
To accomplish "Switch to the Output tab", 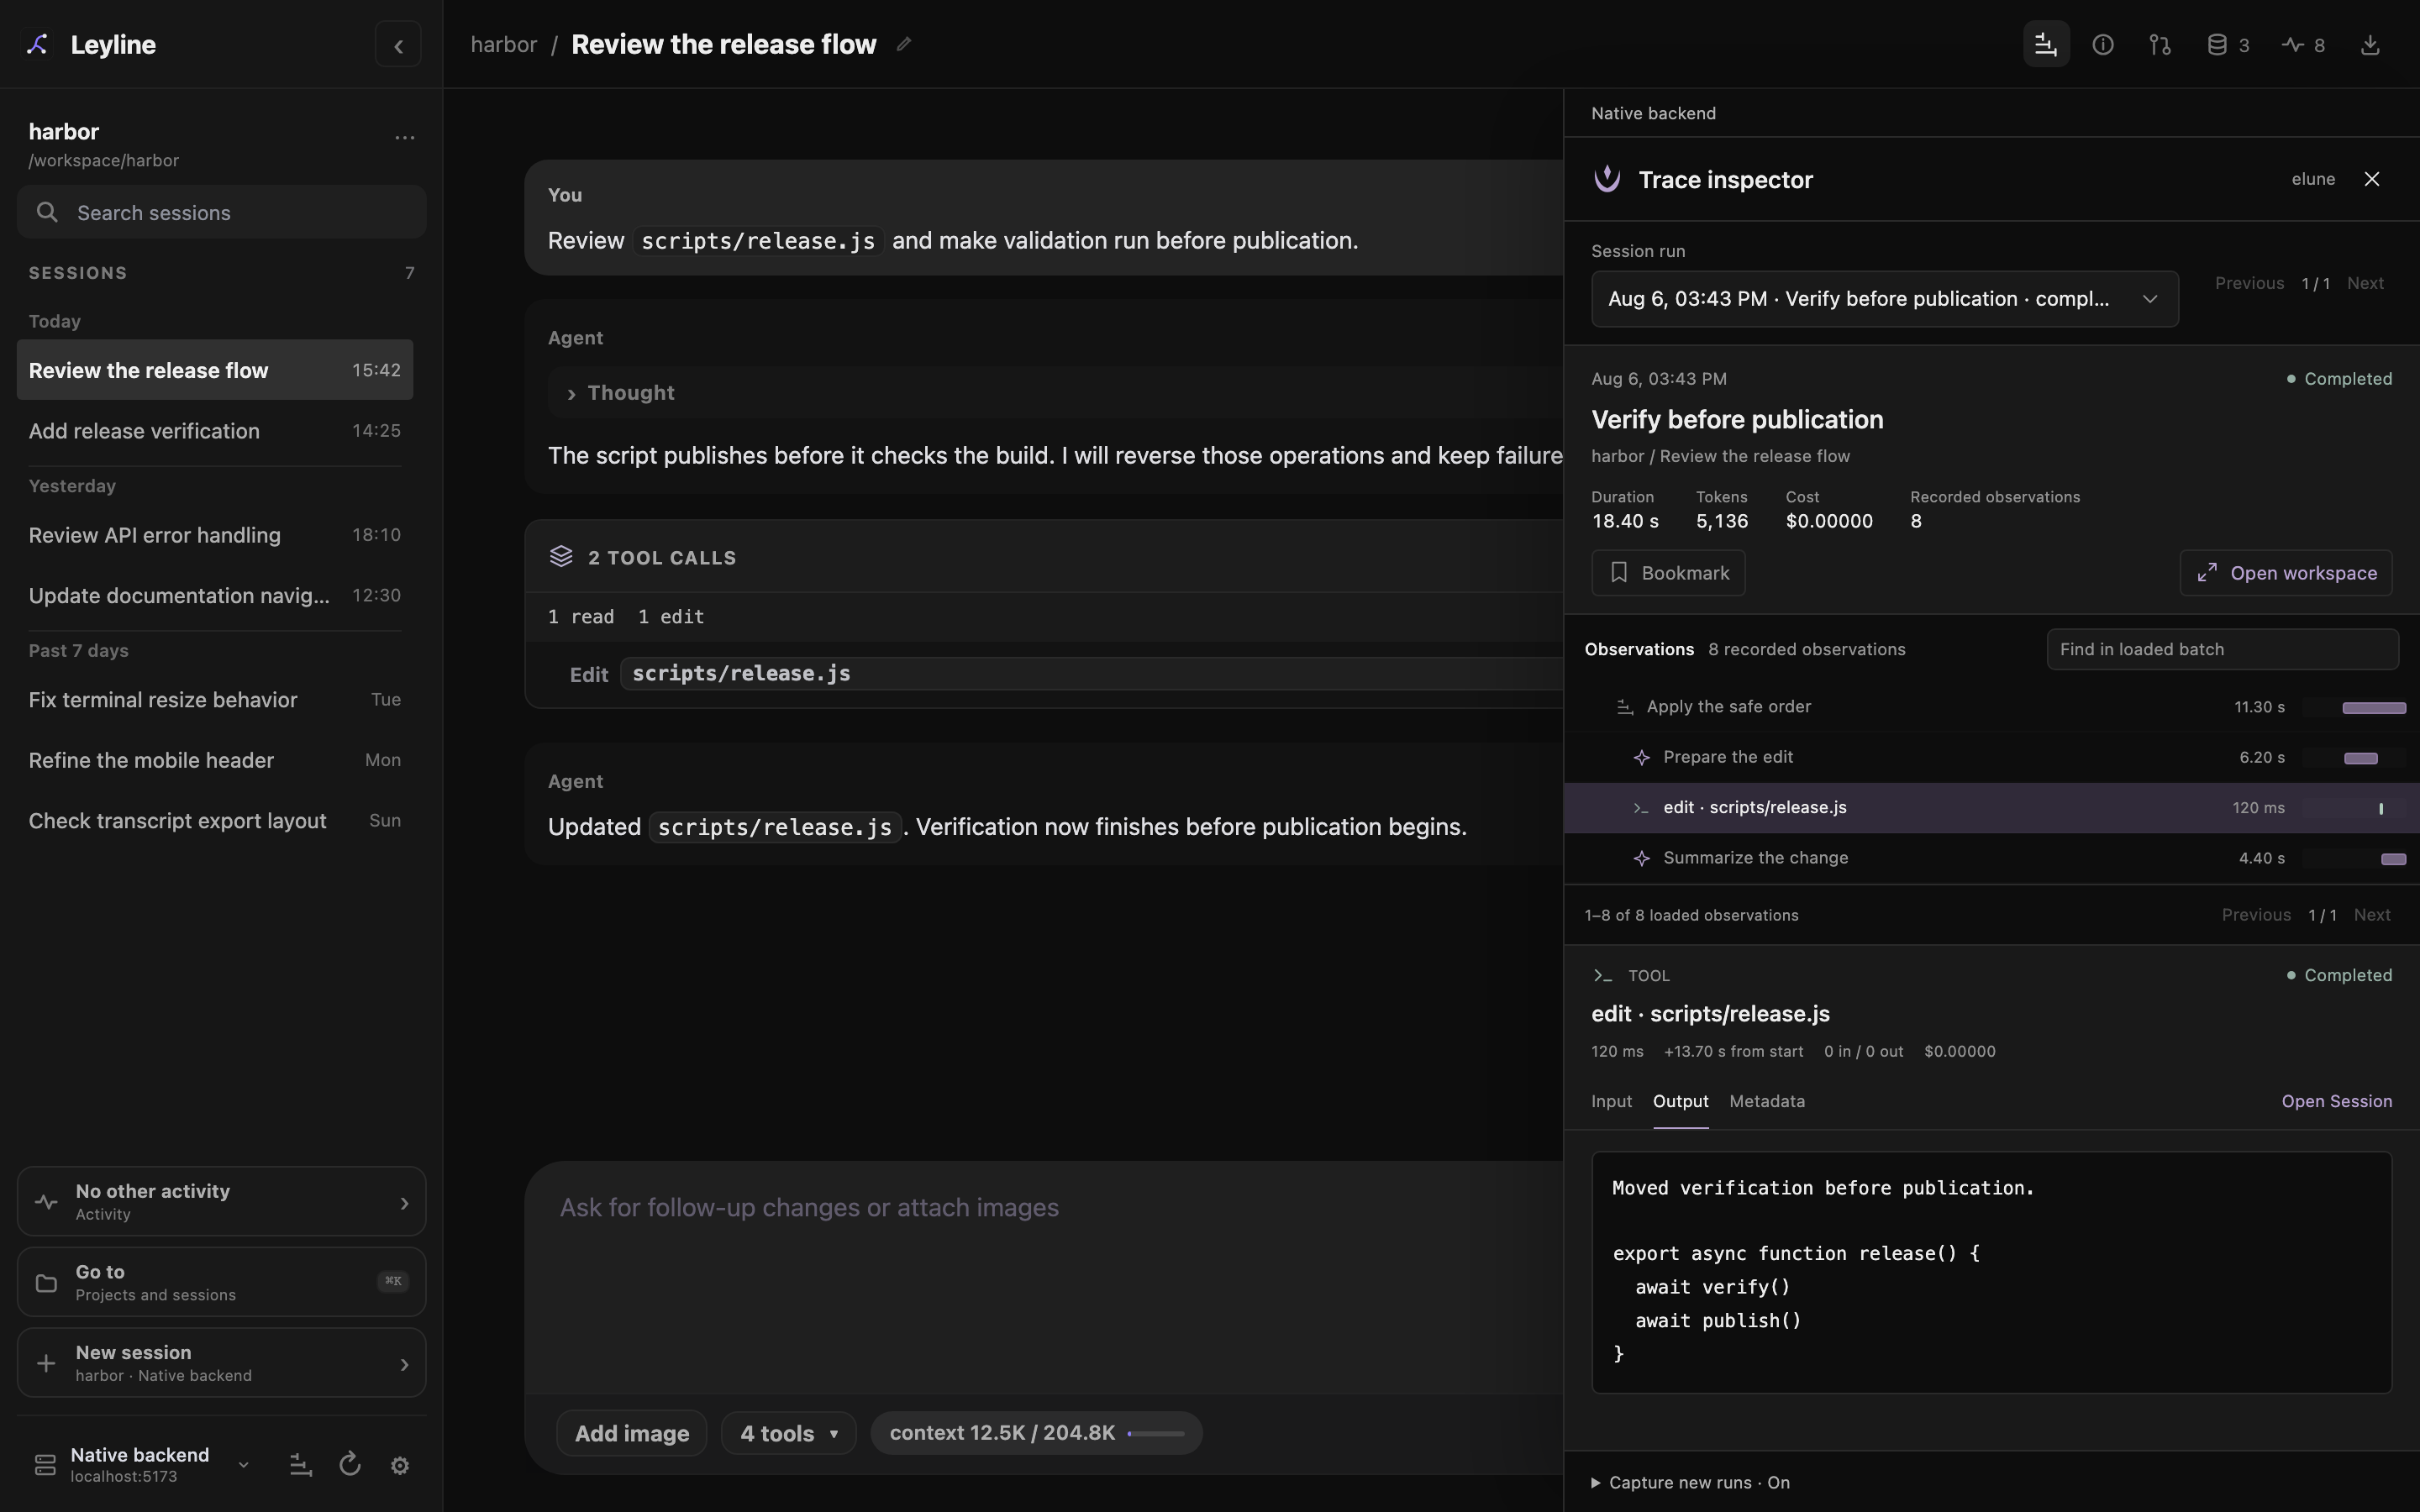I will [1680, 1101].
